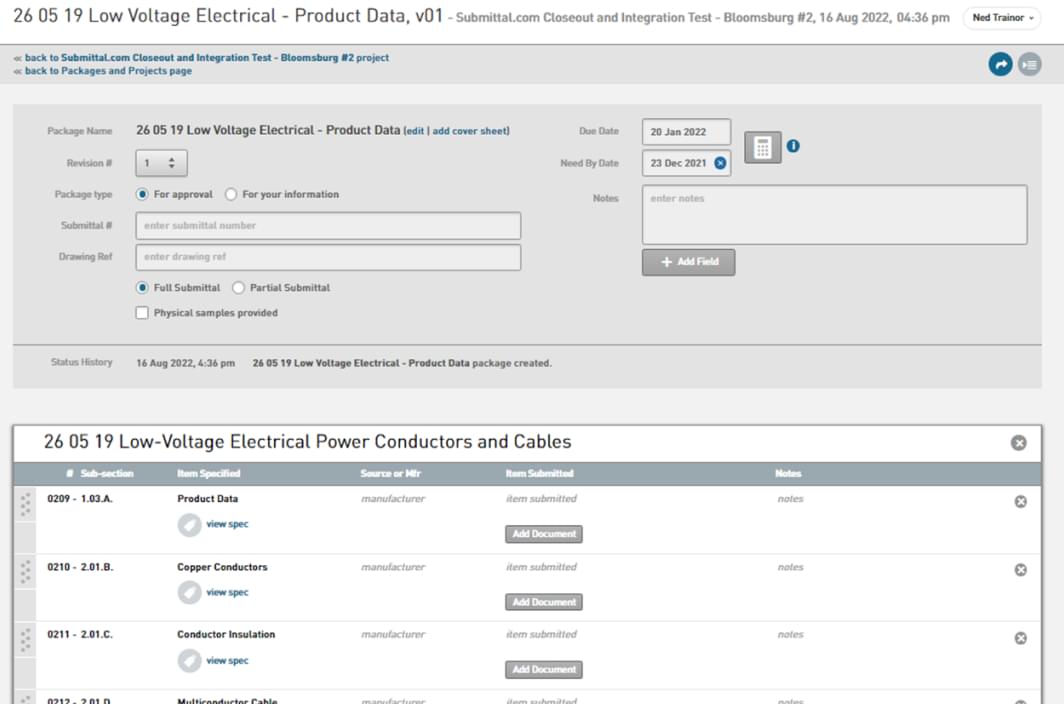Select the For approval radio button
The image size is (1064, 704).
click(x=142, y=194)
